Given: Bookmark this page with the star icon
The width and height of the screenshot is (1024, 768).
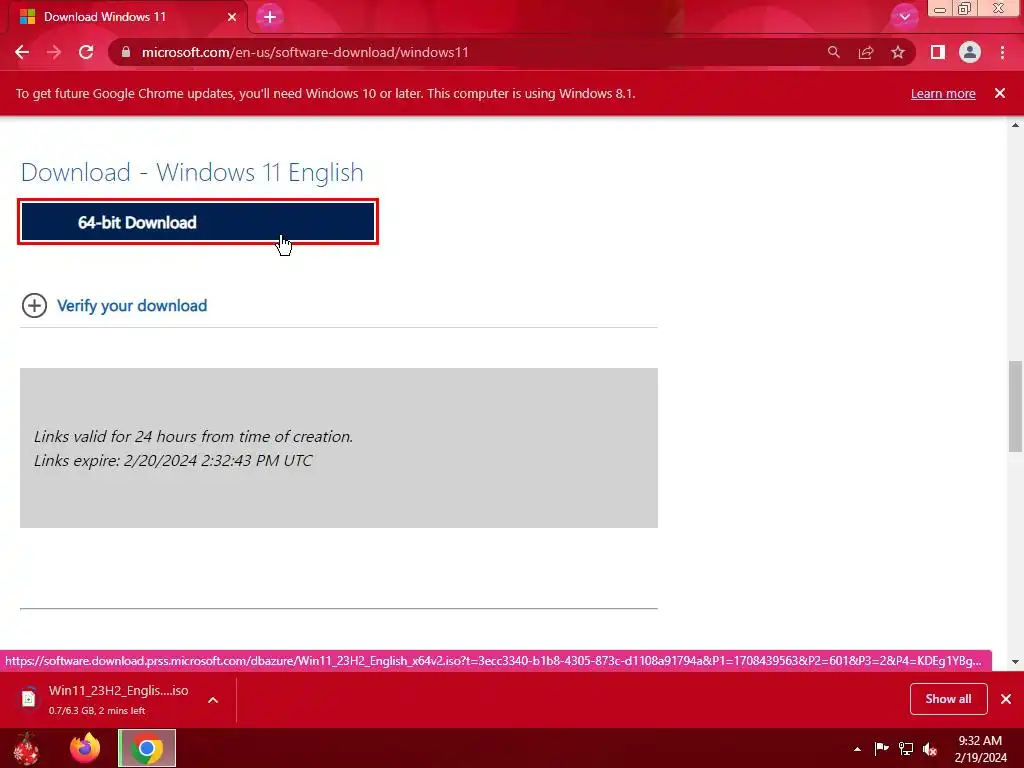Looking at the screenshot, I should [x=898, y=52].
